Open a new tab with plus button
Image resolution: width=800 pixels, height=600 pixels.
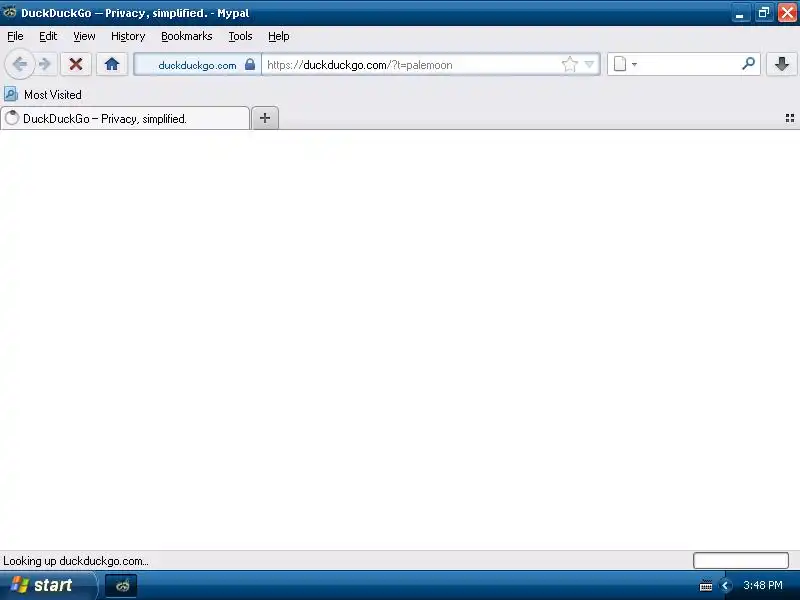265,118
